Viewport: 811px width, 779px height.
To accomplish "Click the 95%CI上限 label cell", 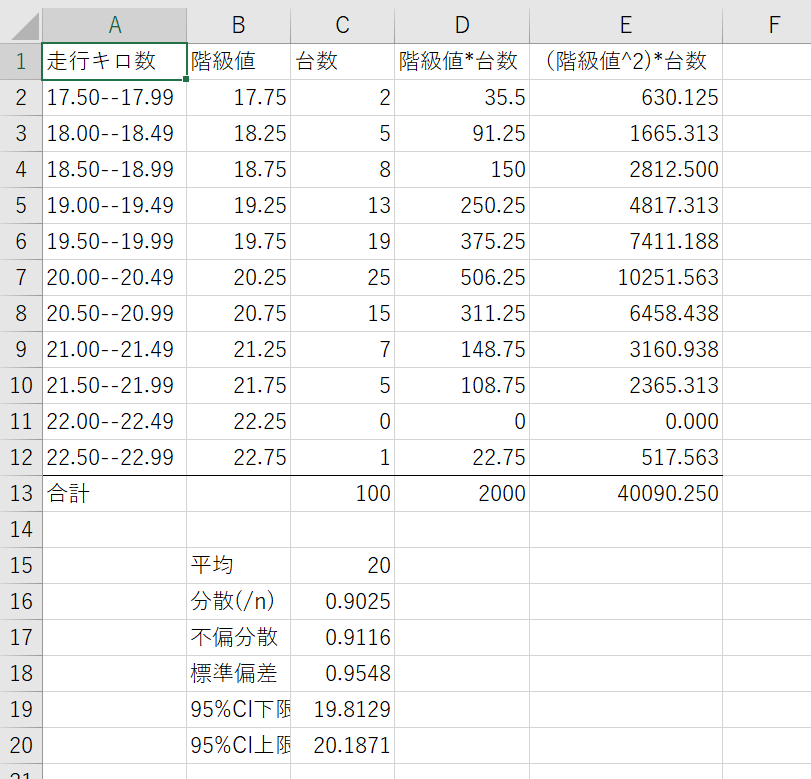I will pyautogui.click(x=238, y=745).
